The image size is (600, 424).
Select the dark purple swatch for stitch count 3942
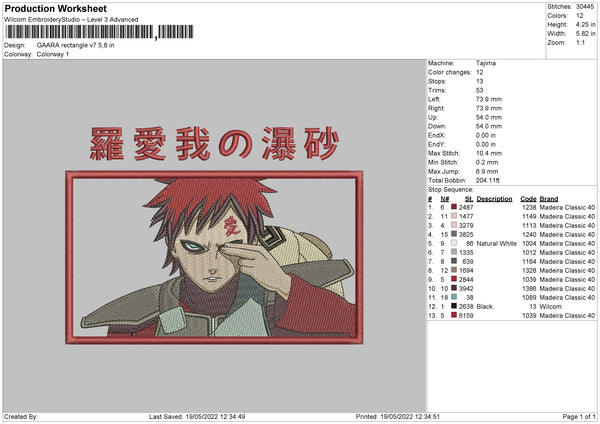(x=454, y=288)
